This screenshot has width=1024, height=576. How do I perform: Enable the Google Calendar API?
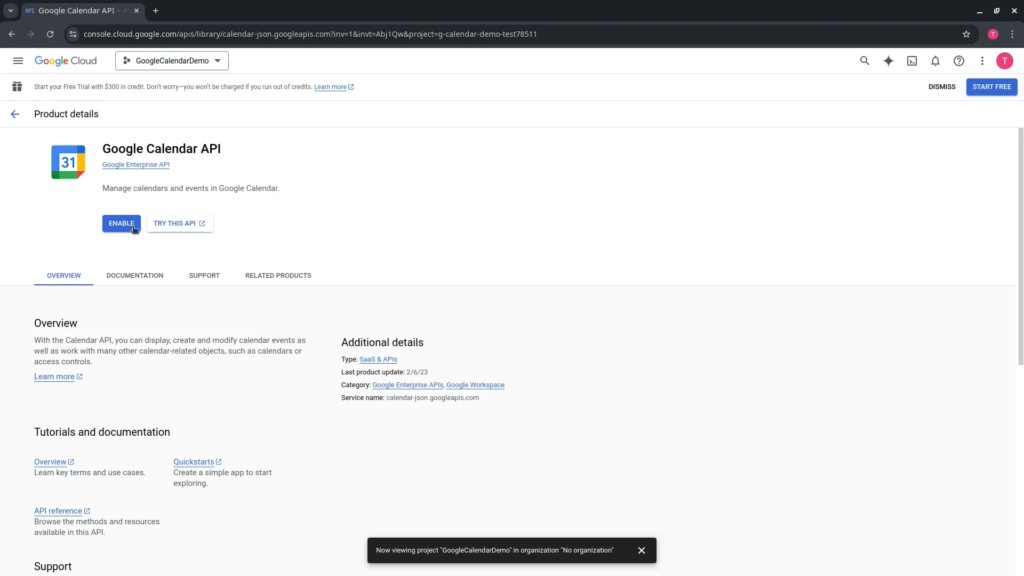(121, 223)
